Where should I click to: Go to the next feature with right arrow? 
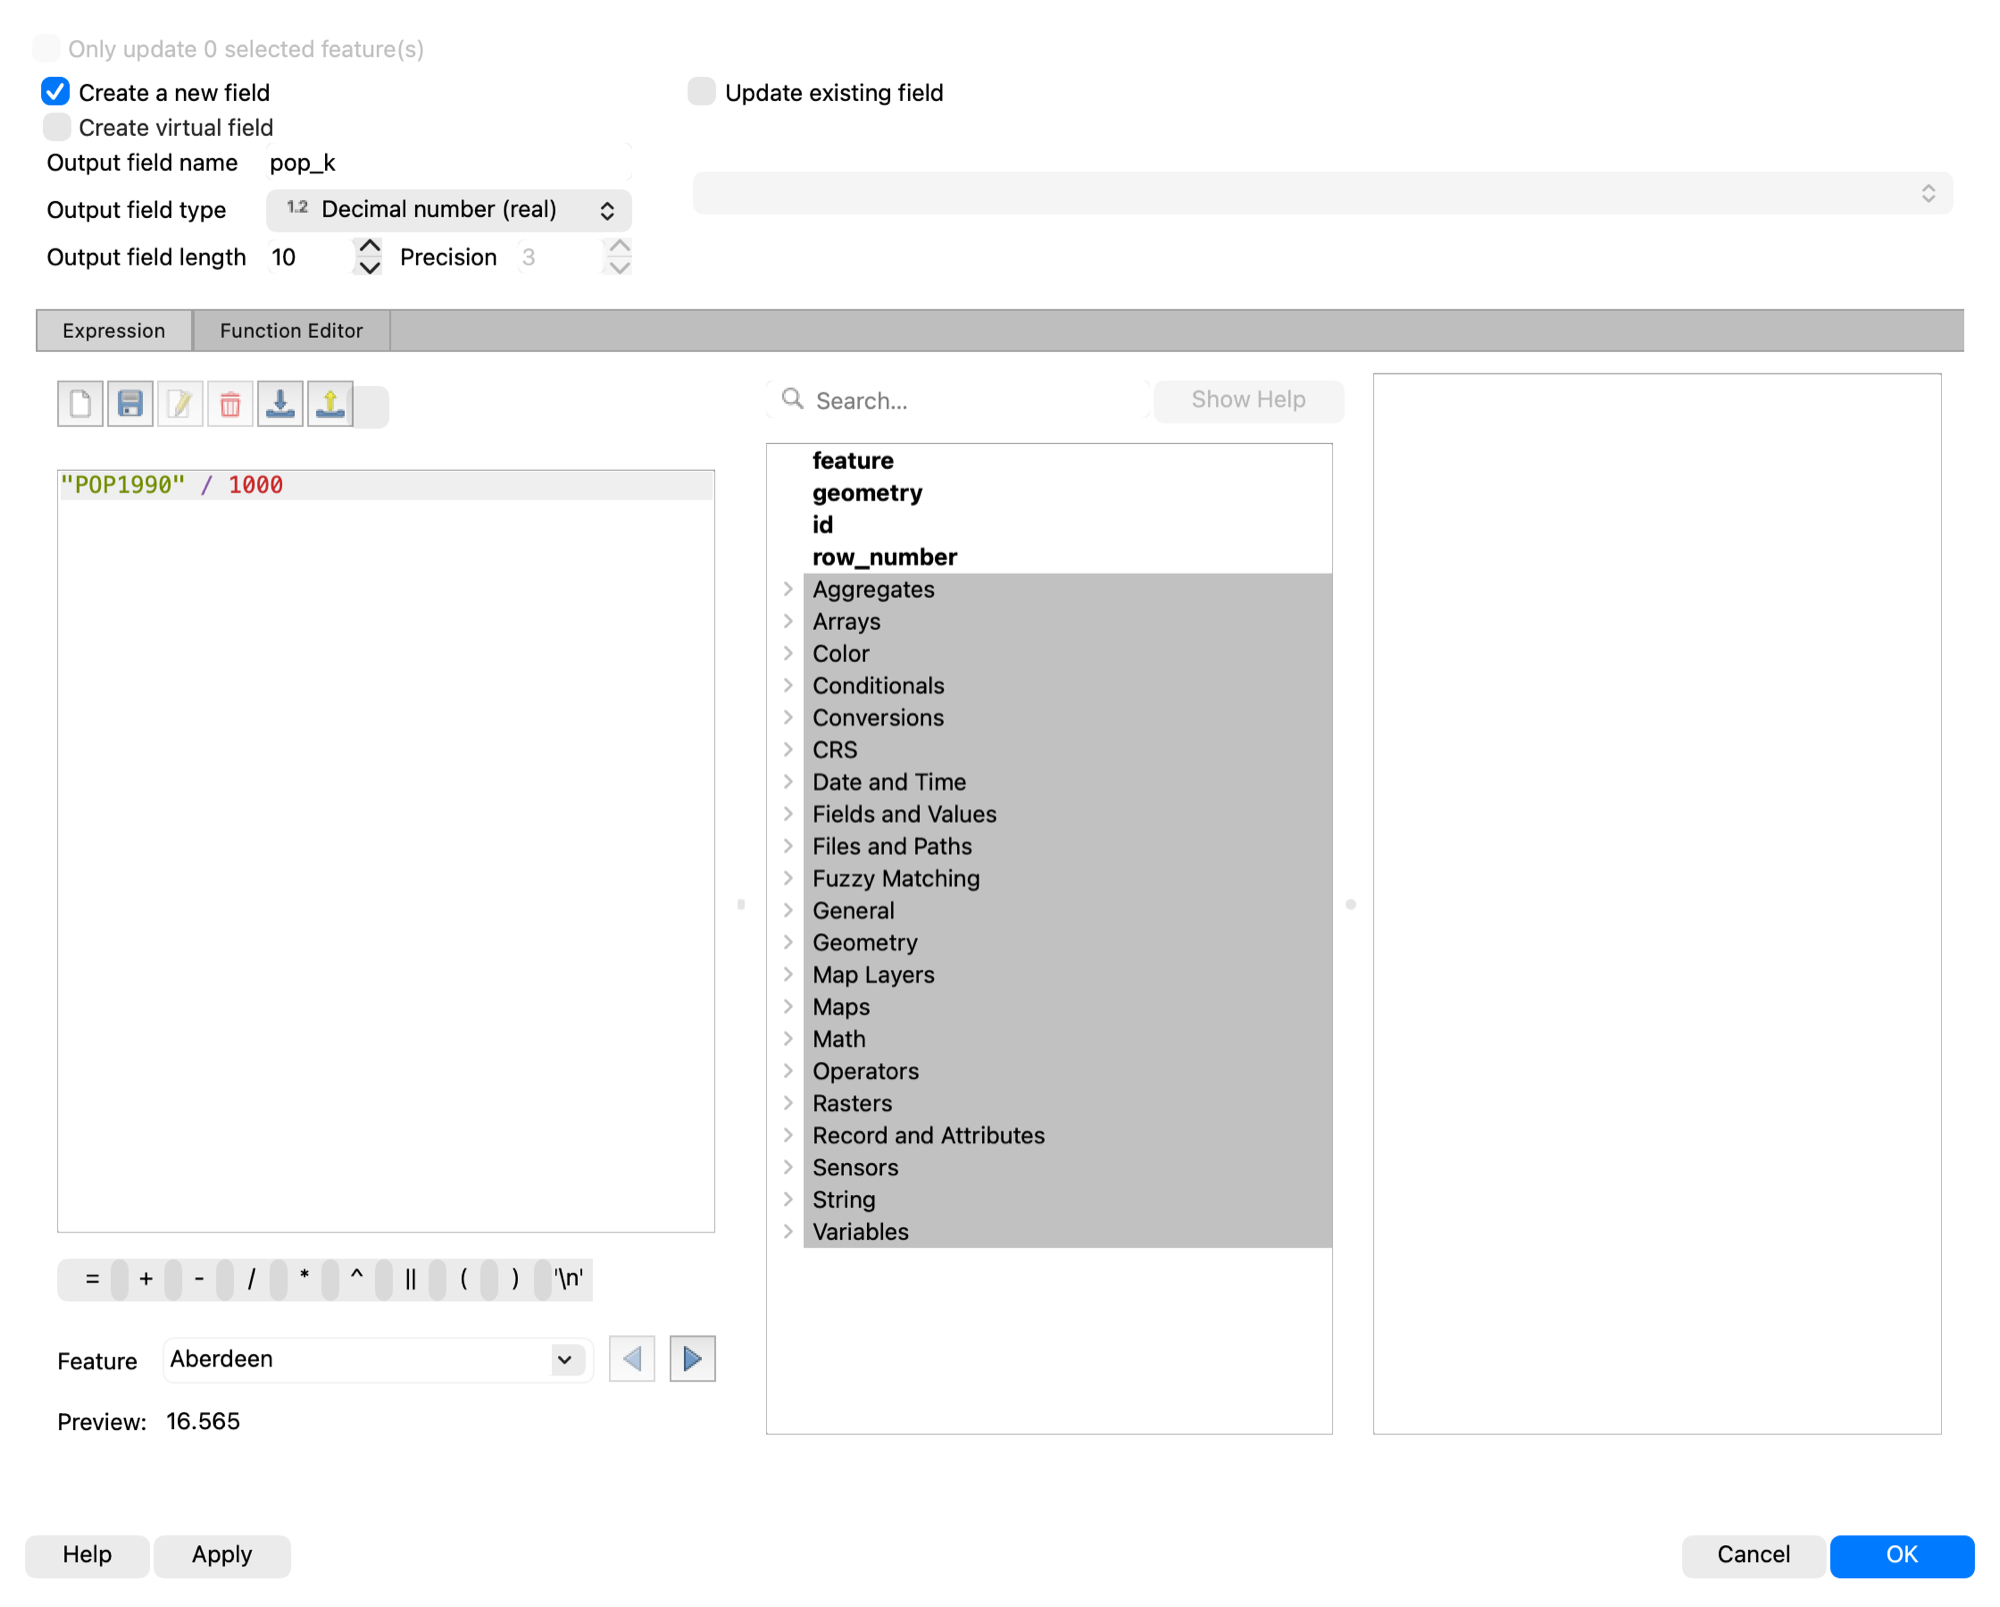pos(692,1359)
